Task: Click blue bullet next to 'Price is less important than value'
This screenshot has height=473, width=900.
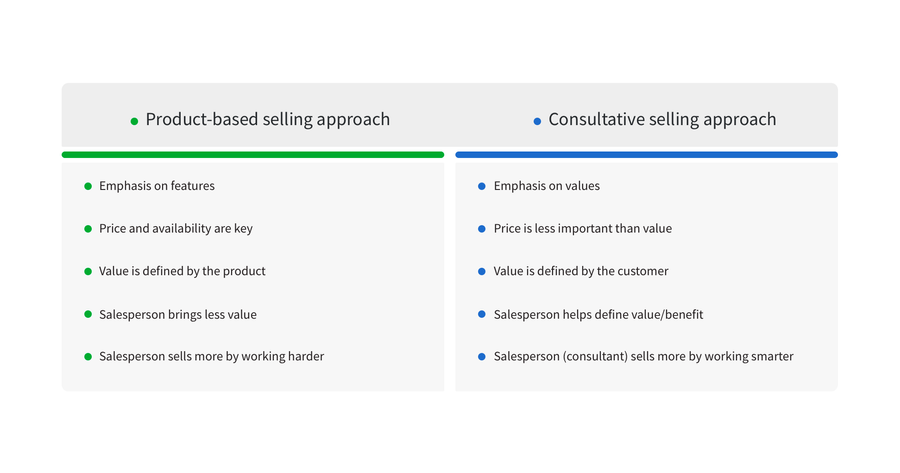Action: [x=482, y=229]
